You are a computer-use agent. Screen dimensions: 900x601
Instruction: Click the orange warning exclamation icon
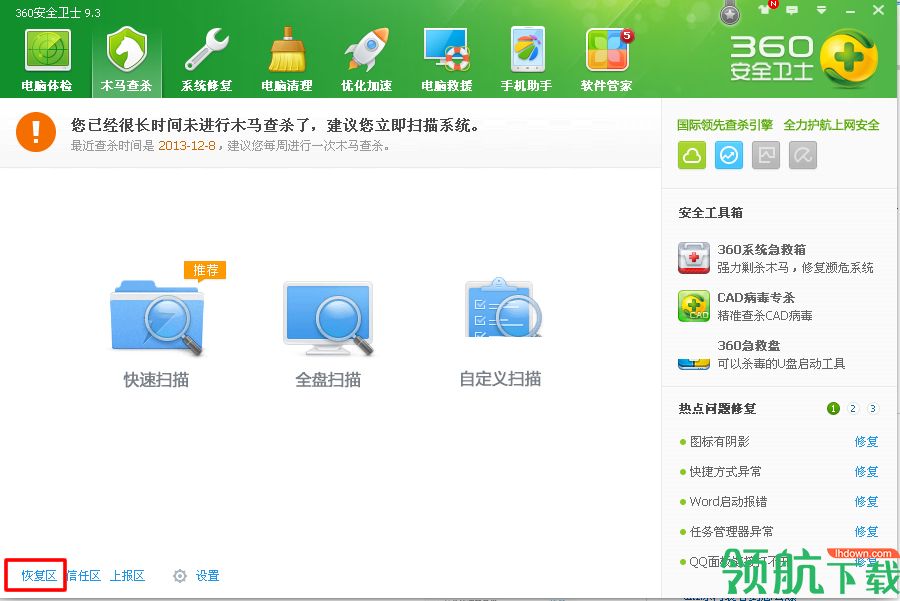point(36,132)
